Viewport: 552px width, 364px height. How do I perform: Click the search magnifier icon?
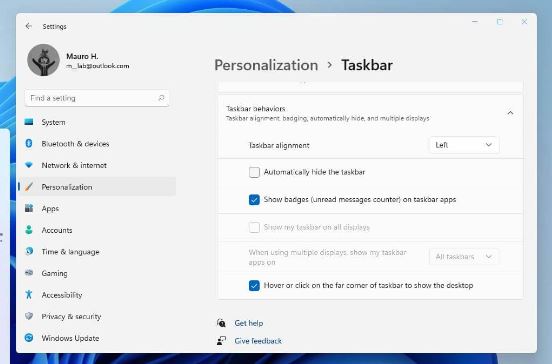pos(161,98)
